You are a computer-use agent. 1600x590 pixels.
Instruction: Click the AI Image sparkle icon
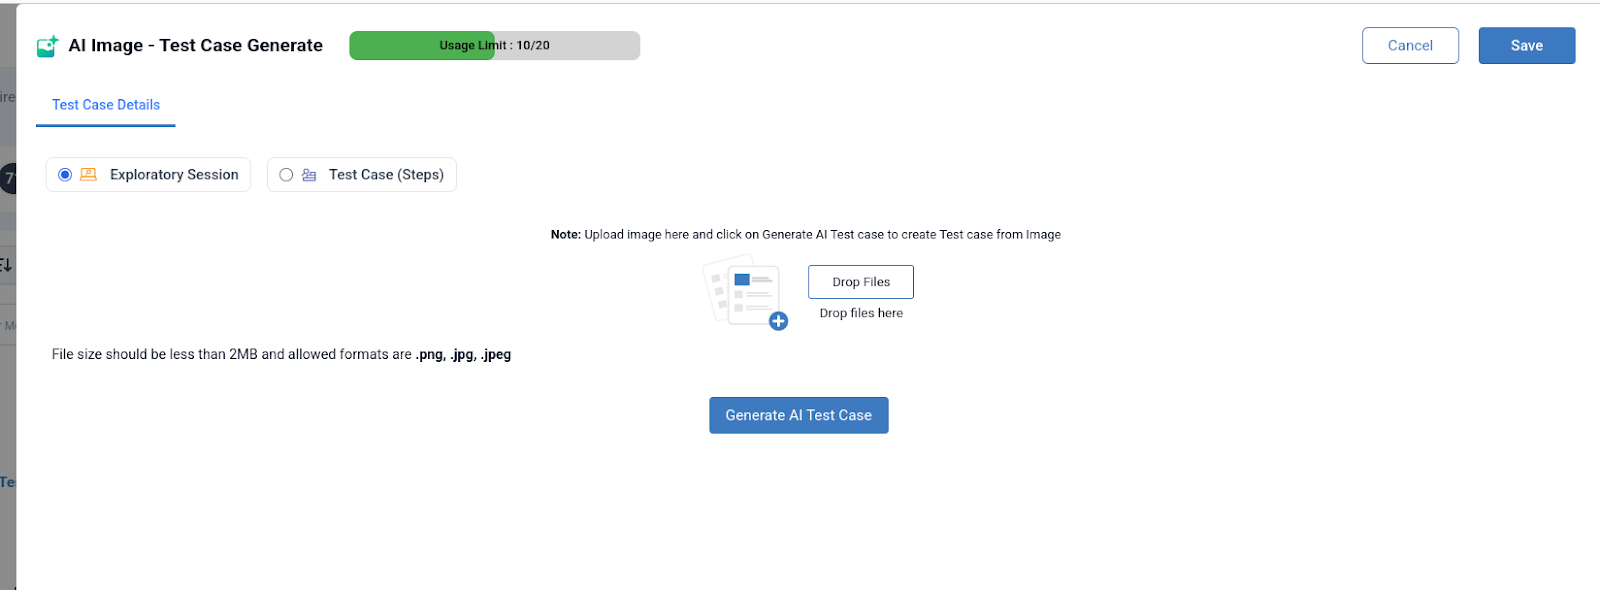[x=47, y=46]
